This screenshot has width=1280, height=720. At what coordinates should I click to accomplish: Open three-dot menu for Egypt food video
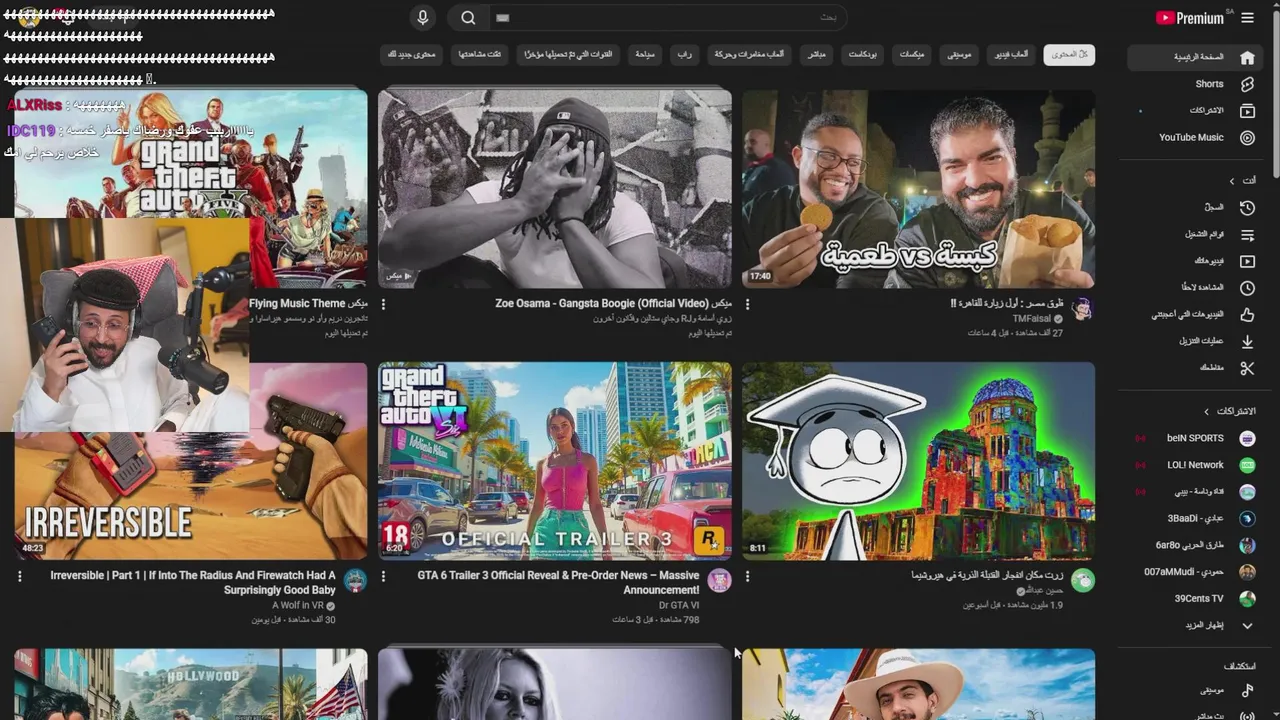tap(747, 304)
